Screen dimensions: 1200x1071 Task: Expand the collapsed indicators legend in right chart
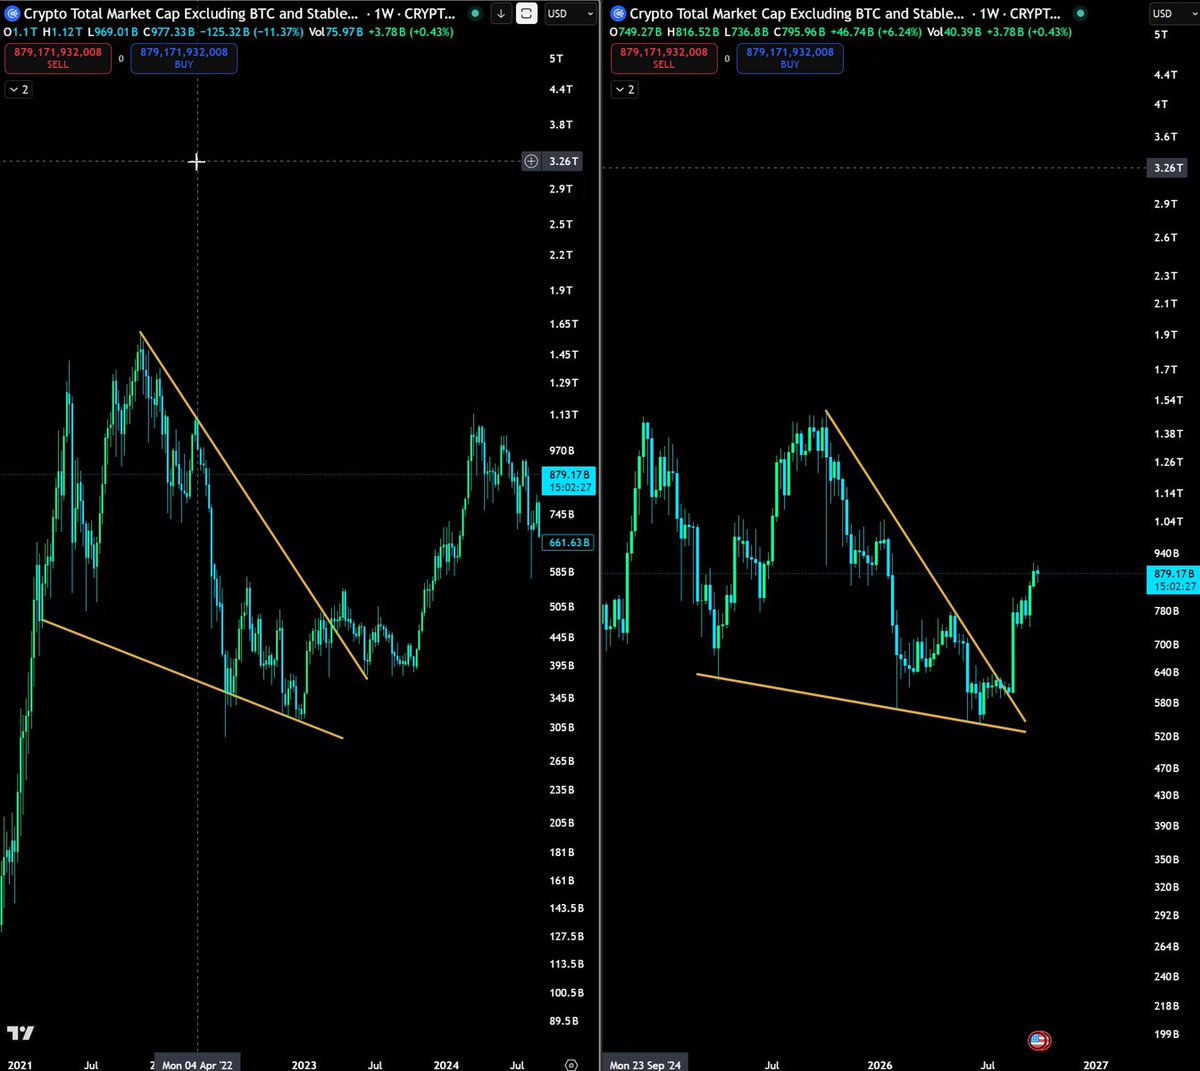pyautogui.click(x=625, y=90)
